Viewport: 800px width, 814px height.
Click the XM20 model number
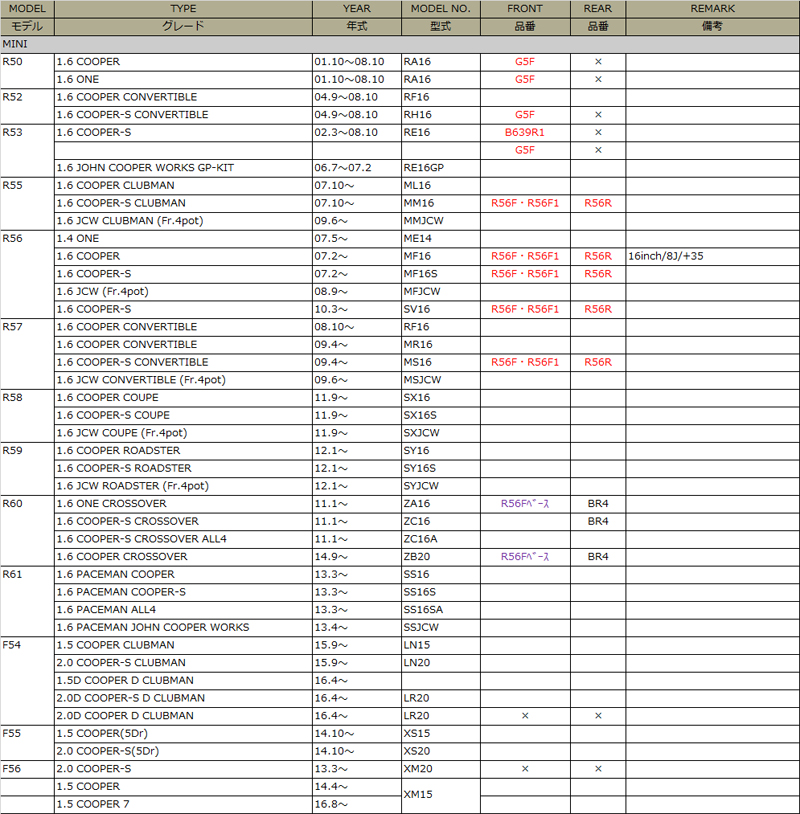441,768
